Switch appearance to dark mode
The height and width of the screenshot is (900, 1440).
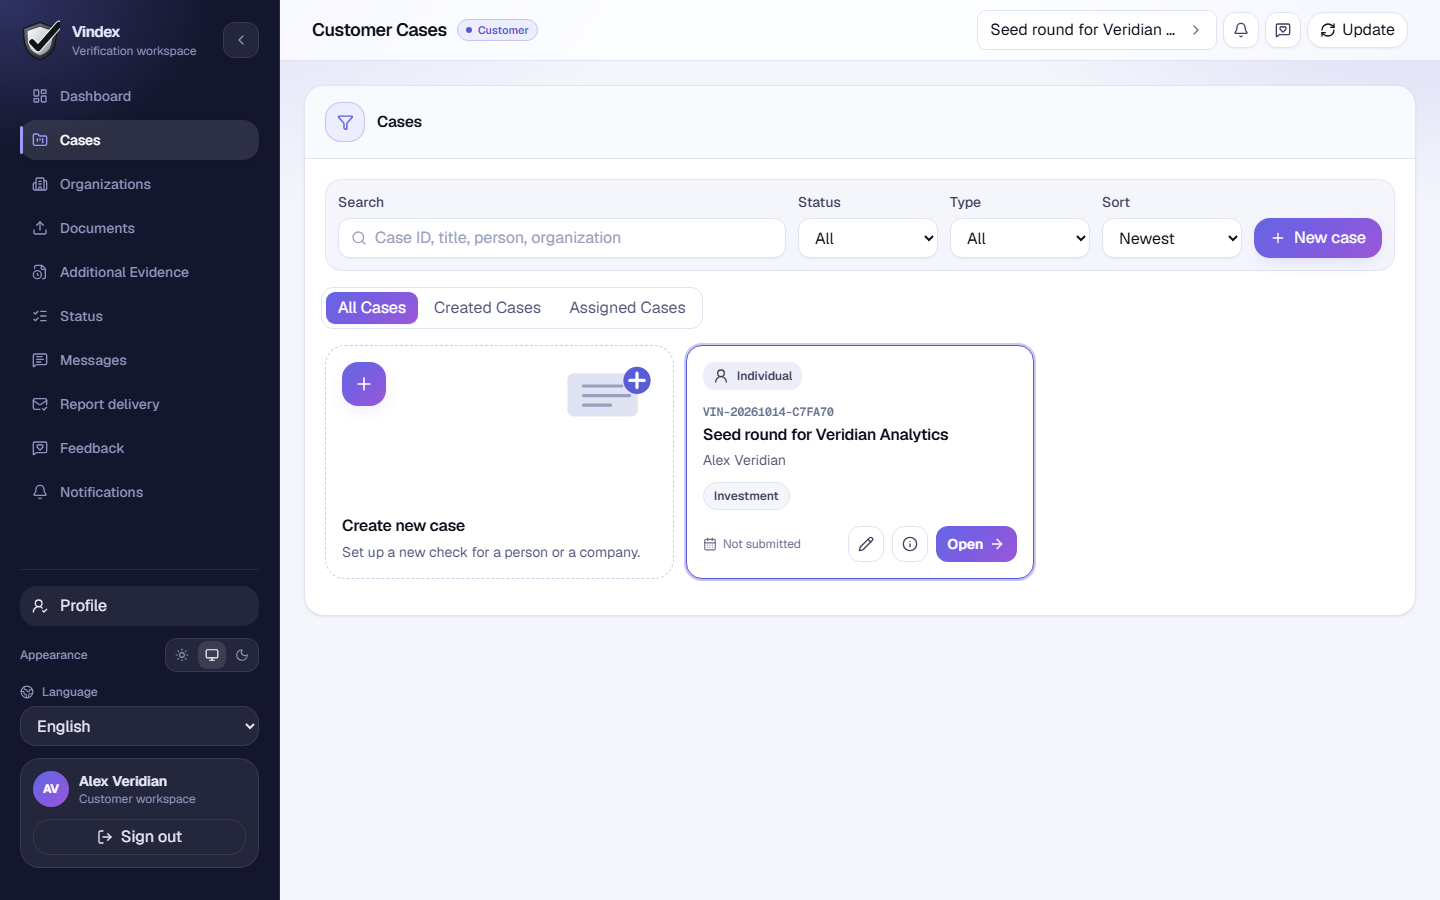coord(242,655)
